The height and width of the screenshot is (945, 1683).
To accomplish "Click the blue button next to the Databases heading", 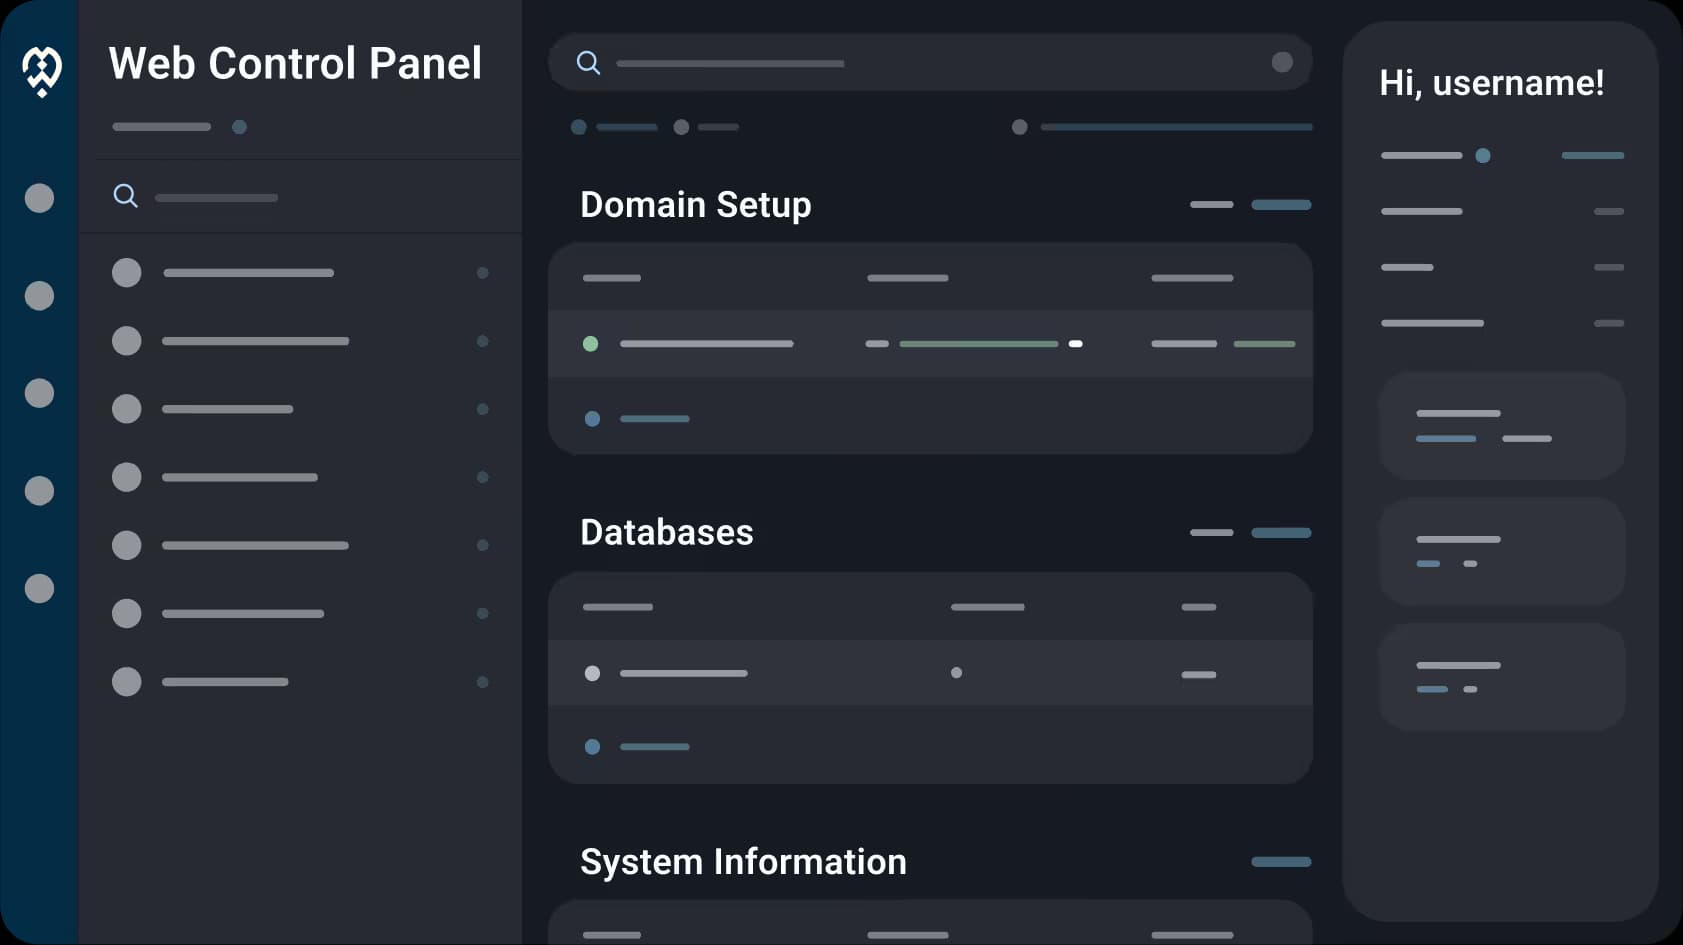I will [1280, 533].
